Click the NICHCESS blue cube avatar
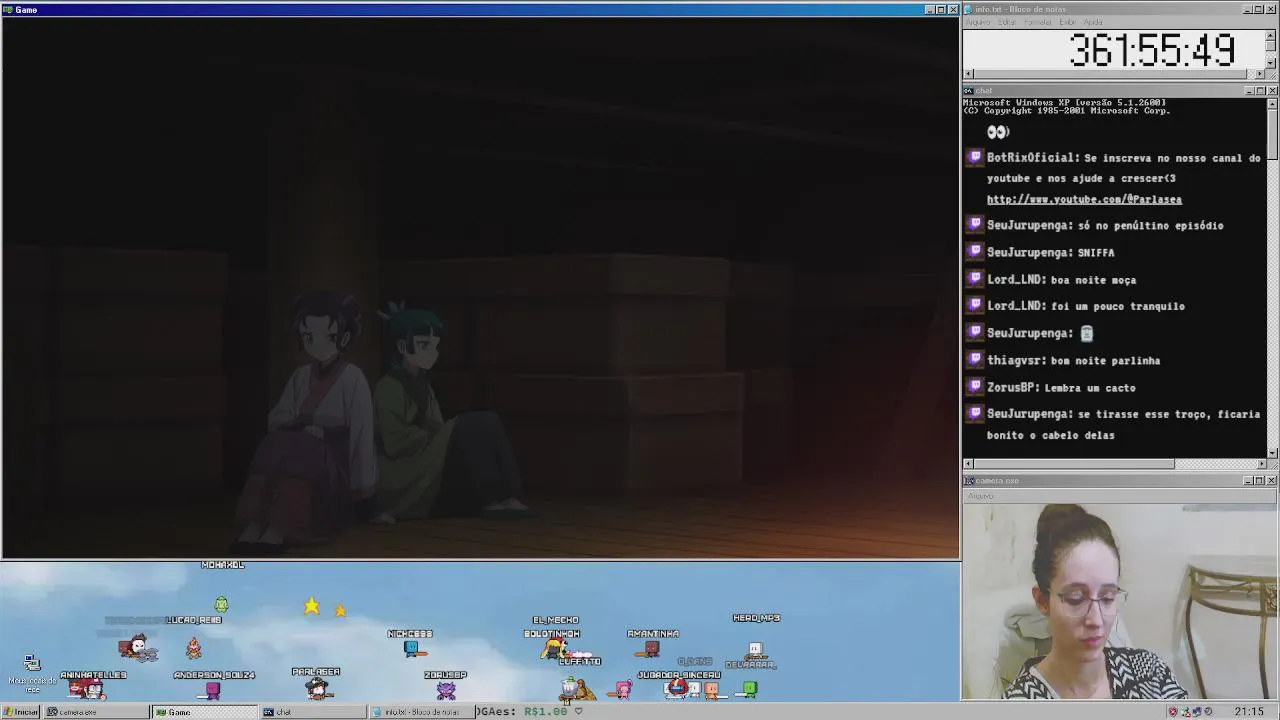 click(x=410, y=649)
